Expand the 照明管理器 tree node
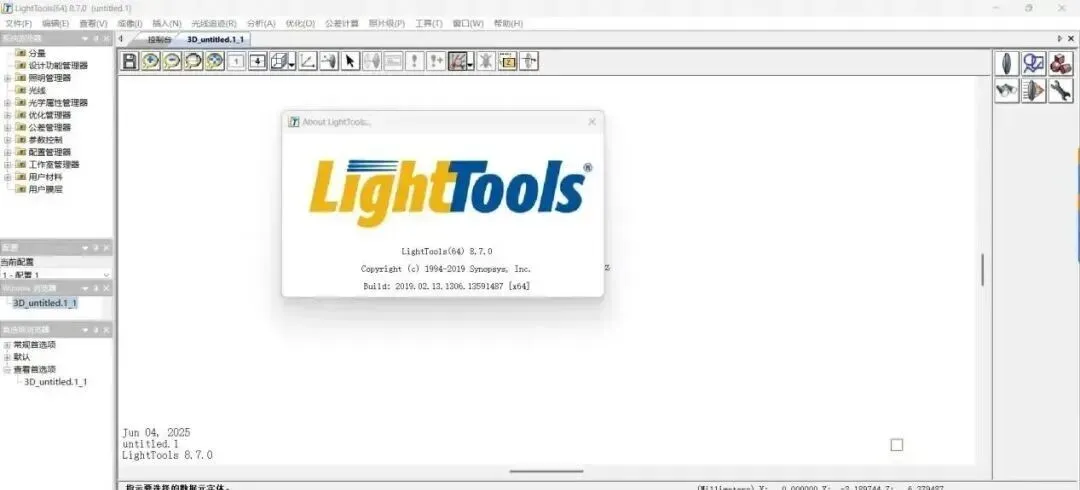This screenshot has height=490, width=1080. [8, 78]
